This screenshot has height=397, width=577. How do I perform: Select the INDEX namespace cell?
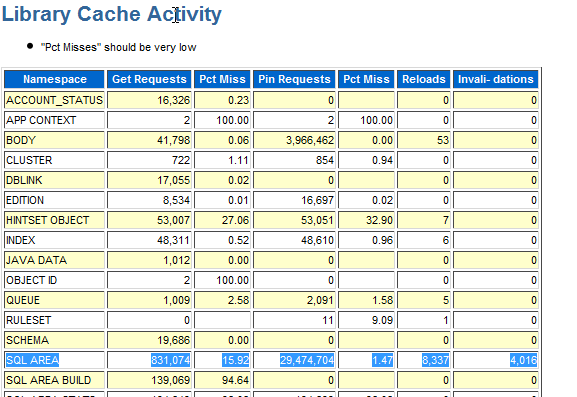point(54,240)
